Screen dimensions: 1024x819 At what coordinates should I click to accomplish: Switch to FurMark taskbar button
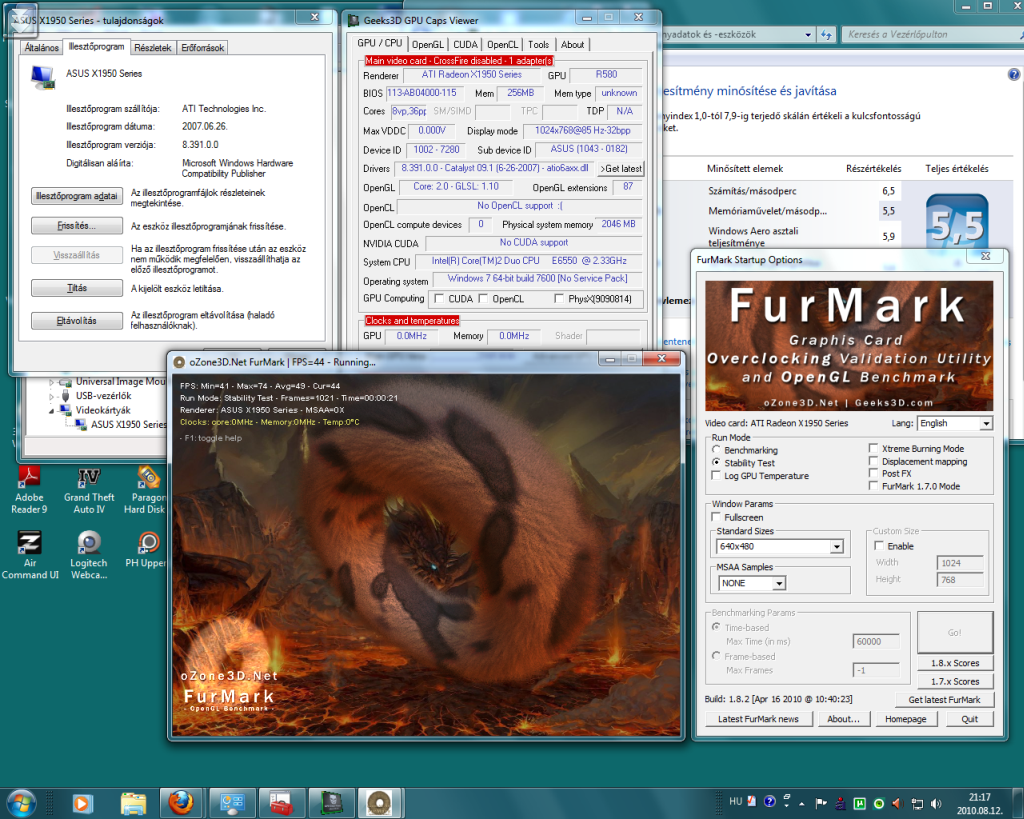point(380,803)
